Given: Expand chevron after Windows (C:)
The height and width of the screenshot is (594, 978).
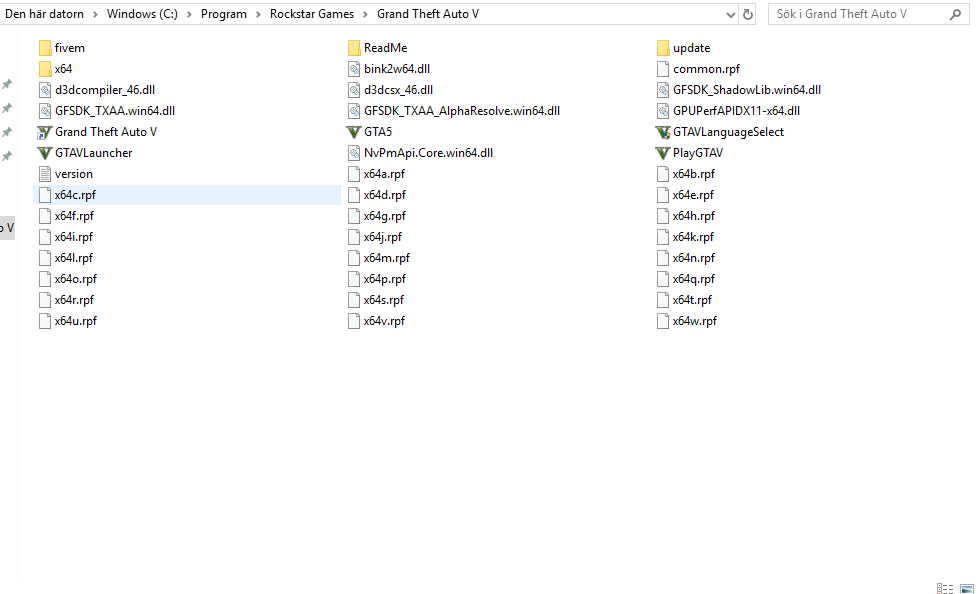Looking at the screenshot, I should pos(190,14).
